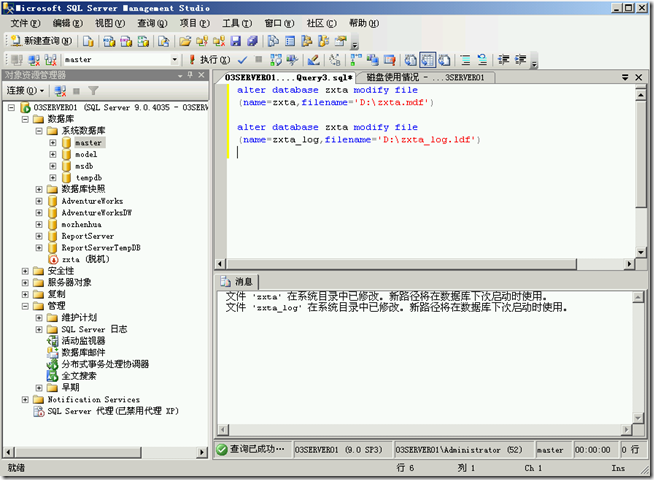Toggle Include Client Statistics icon
Screen dimensions: 654x480
[372, 60]
